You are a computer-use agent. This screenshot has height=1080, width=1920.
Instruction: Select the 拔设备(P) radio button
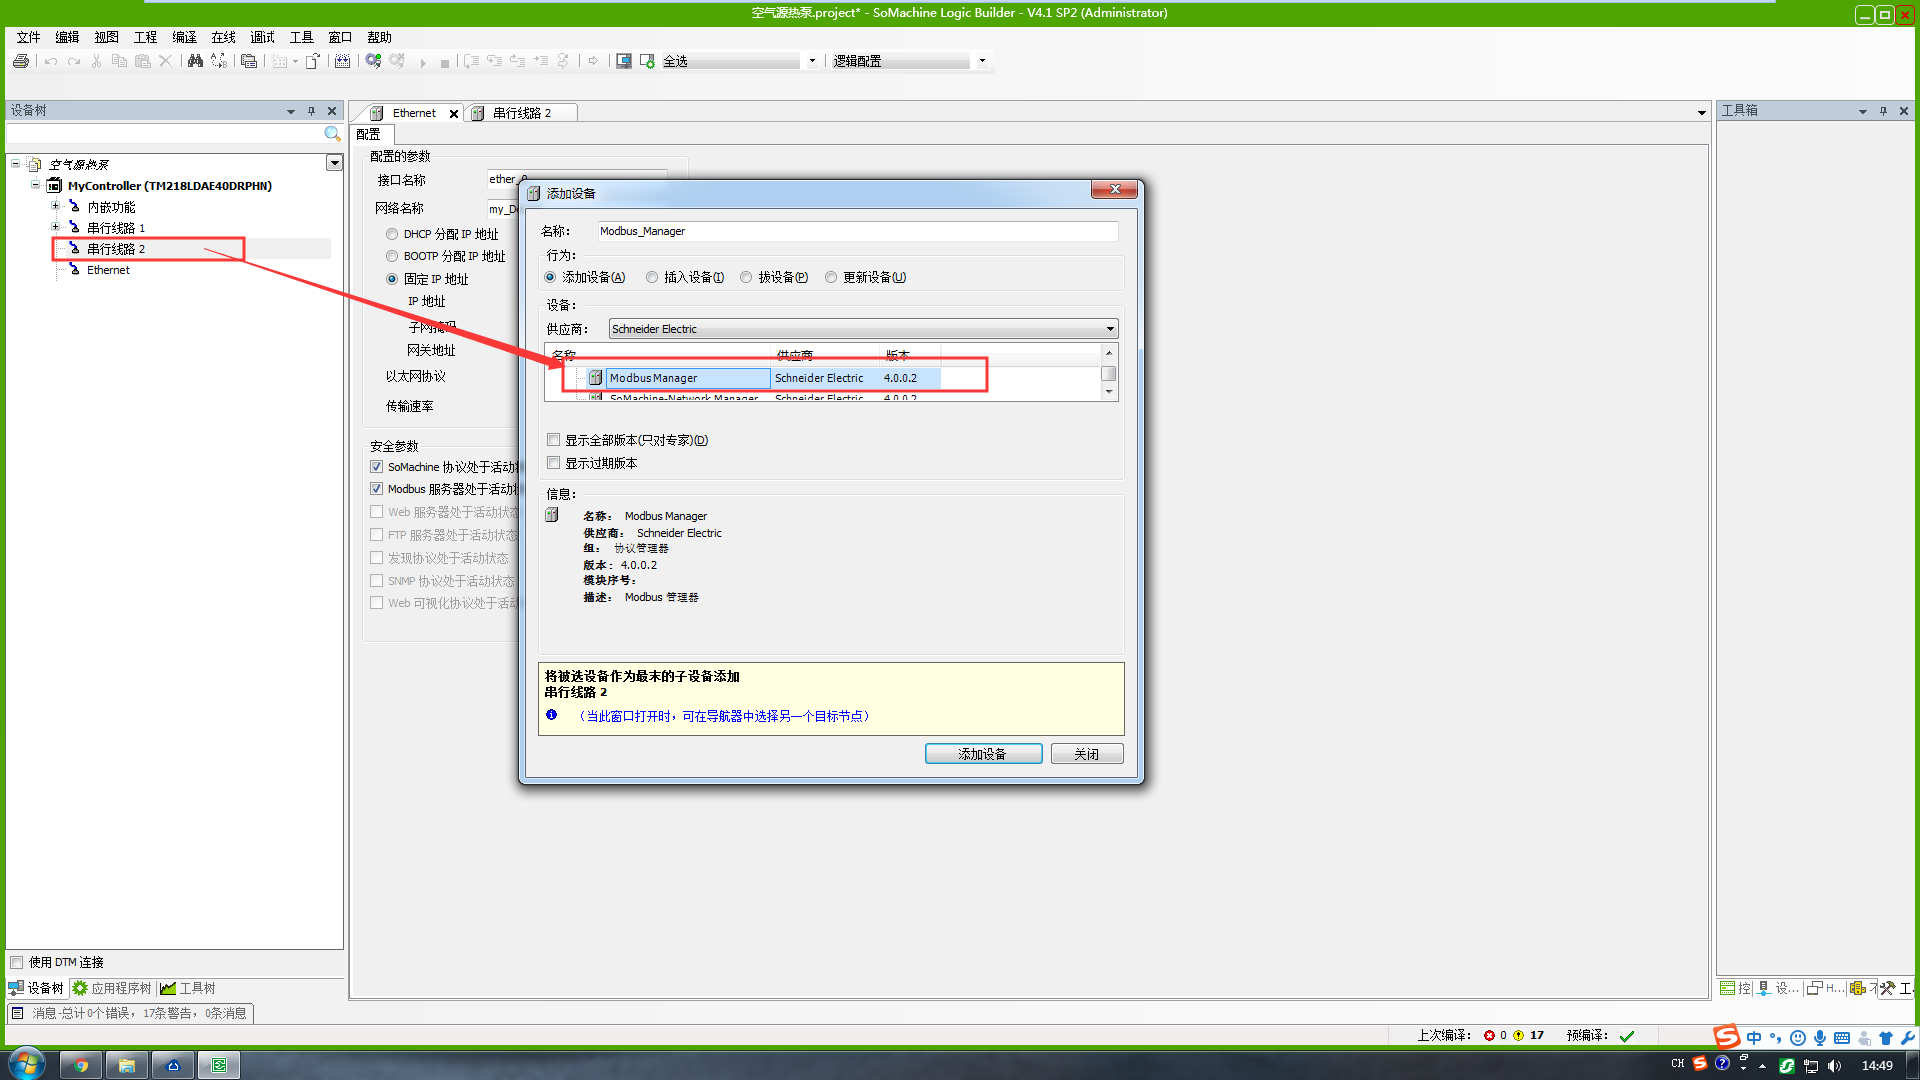746,277
